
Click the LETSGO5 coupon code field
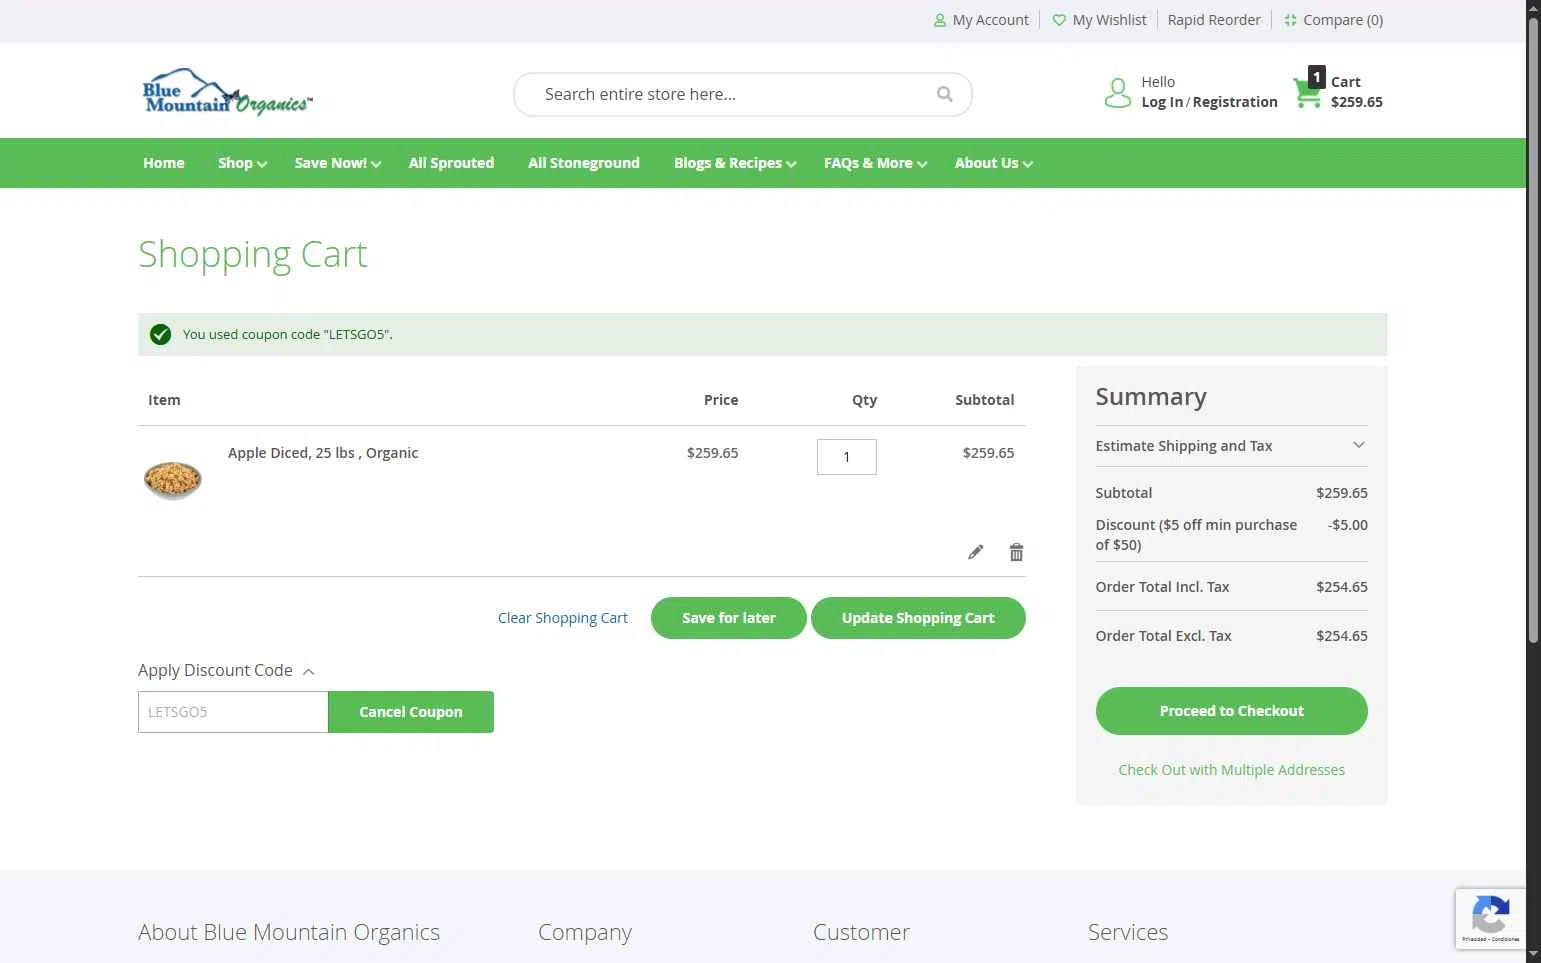(233, 712)
